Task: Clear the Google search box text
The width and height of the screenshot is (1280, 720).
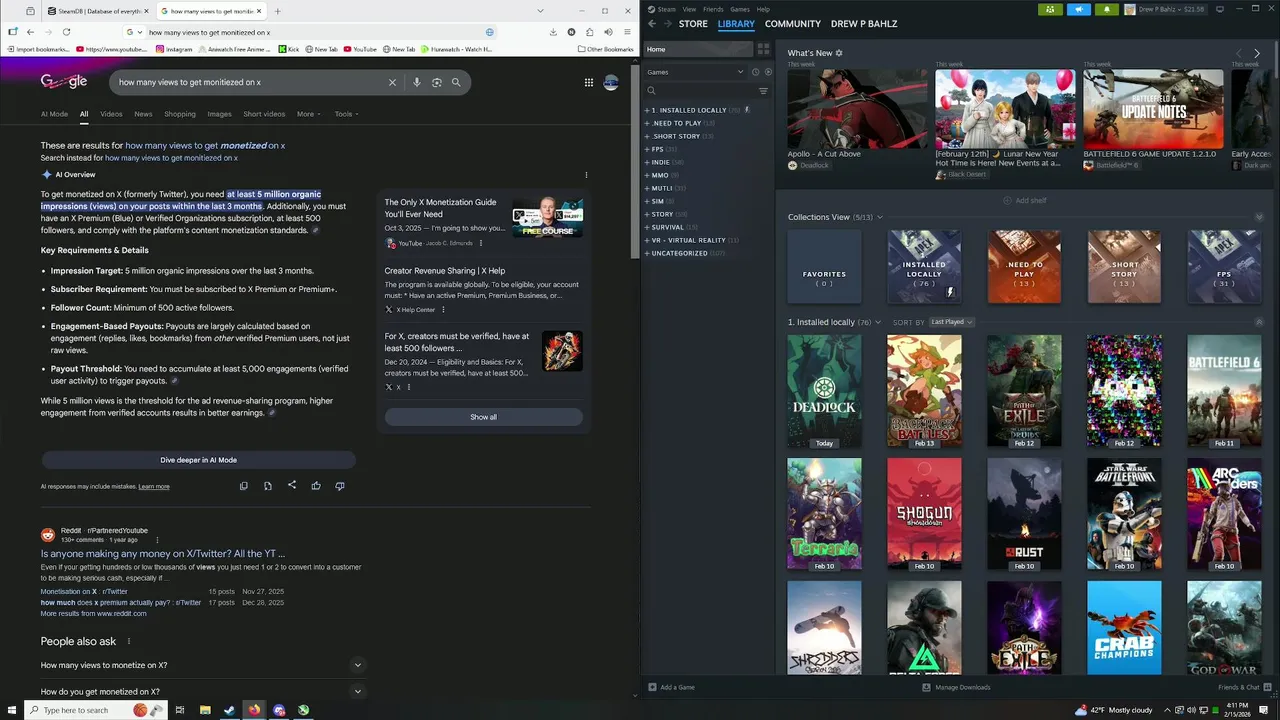Action: point(392,83)
